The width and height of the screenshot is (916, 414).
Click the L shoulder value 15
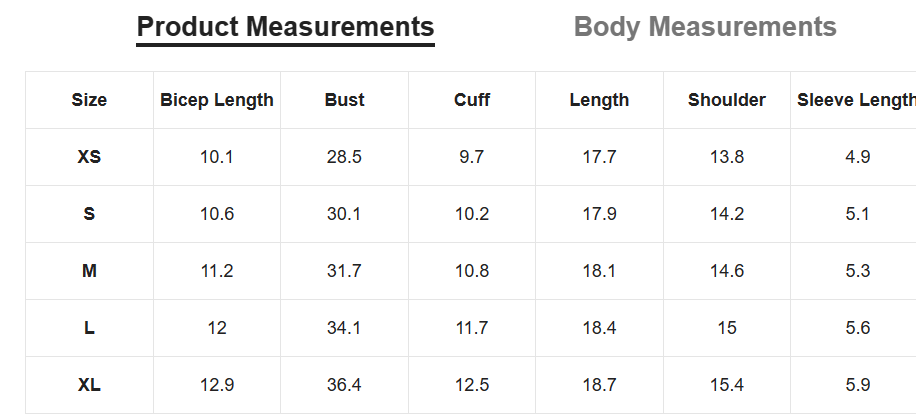click(727, 328)
